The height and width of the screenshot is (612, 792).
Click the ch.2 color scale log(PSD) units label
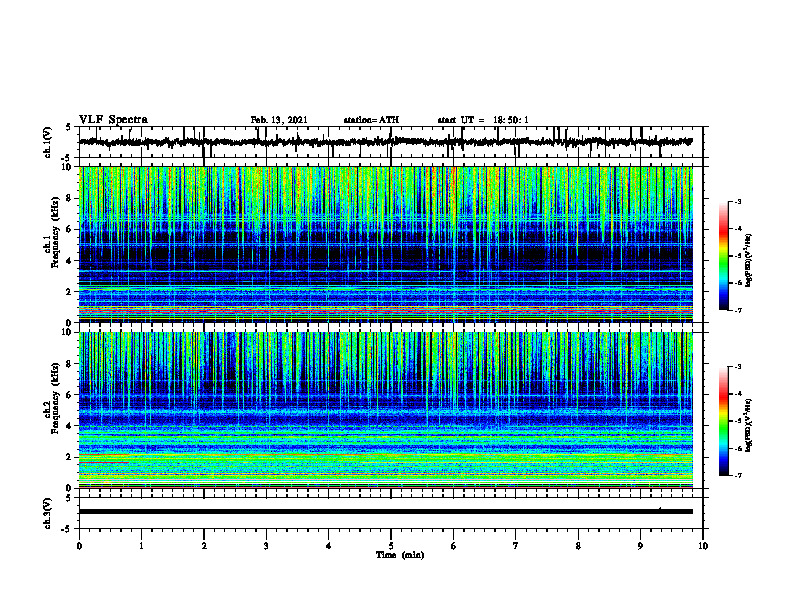(749, 425)
